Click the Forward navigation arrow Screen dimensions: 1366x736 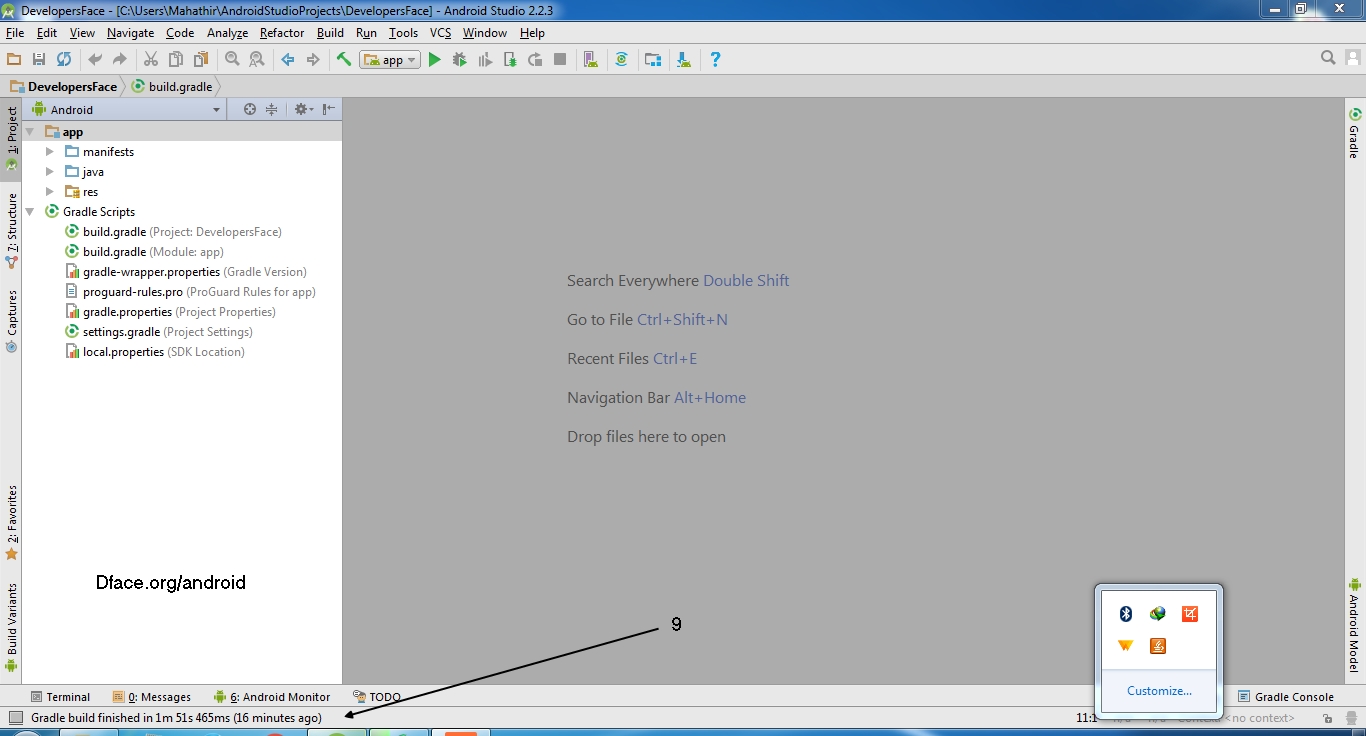[313, 60]
